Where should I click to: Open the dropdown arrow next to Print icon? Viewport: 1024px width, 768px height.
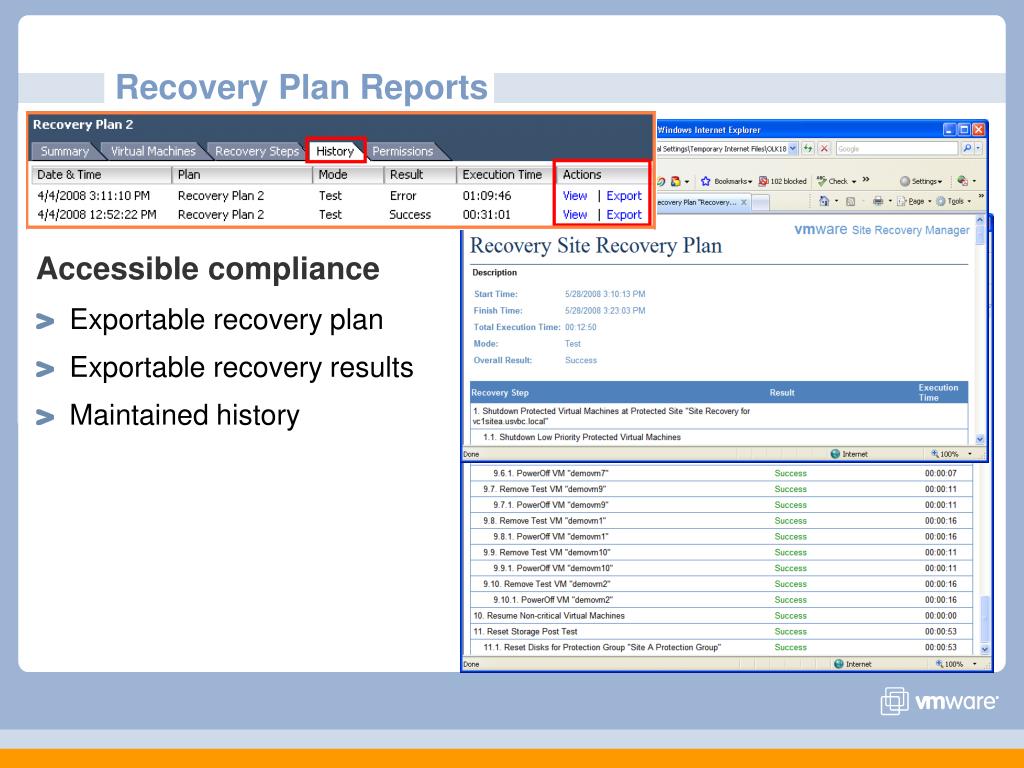pyautogui.click(x=890, y=201)
